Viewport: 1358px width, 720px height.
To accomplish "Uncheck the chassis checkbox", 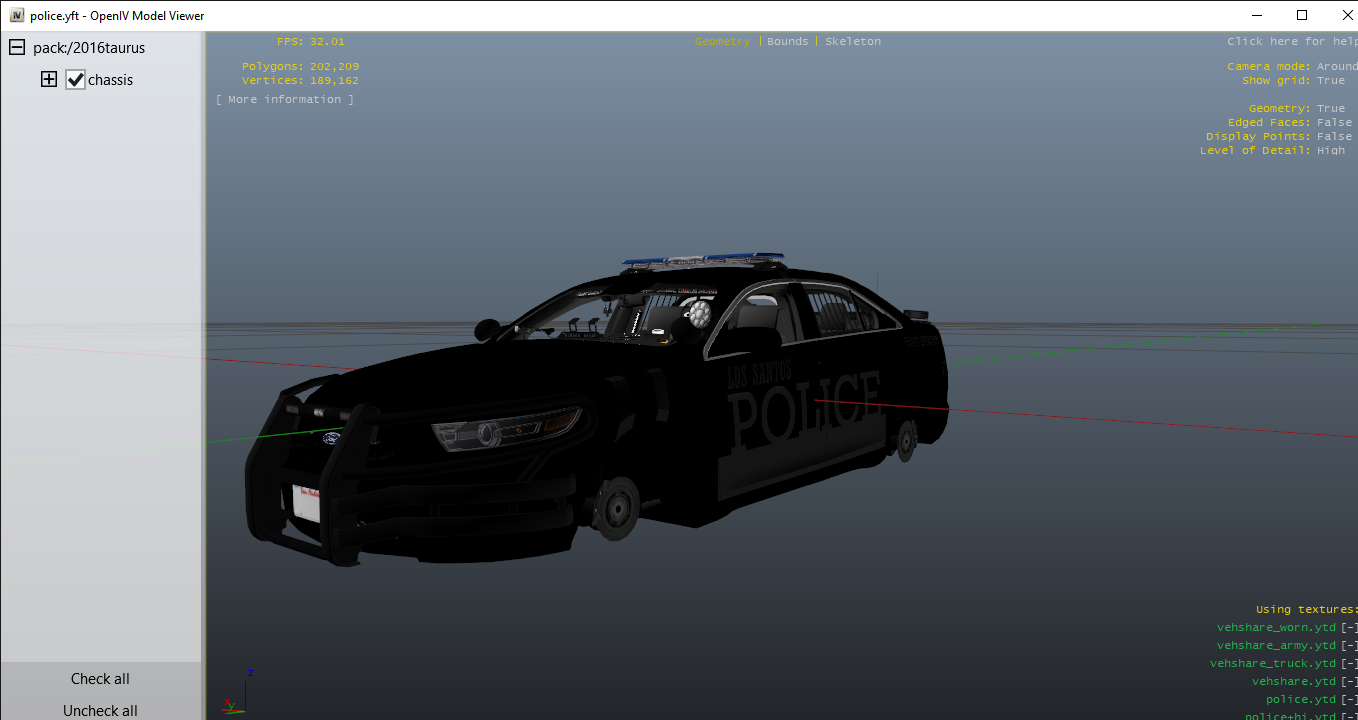I will point(75,80).
